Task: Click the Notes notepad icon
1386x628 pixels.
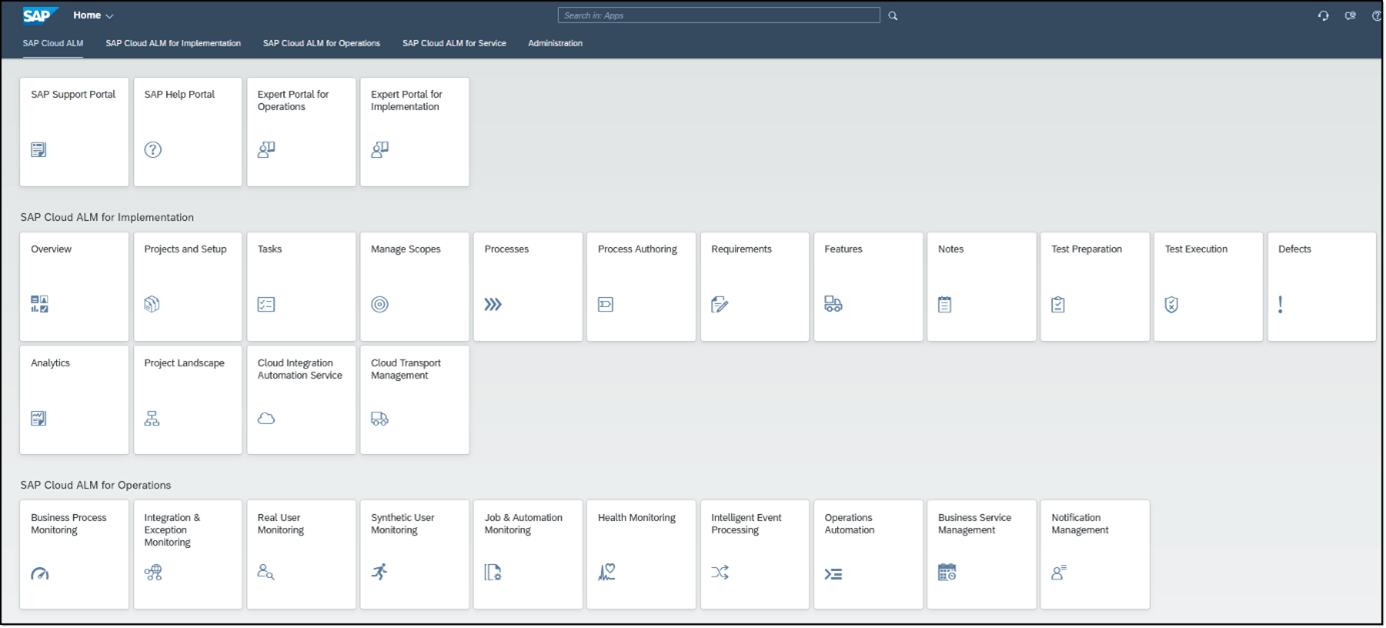Action: coord(945,304)
